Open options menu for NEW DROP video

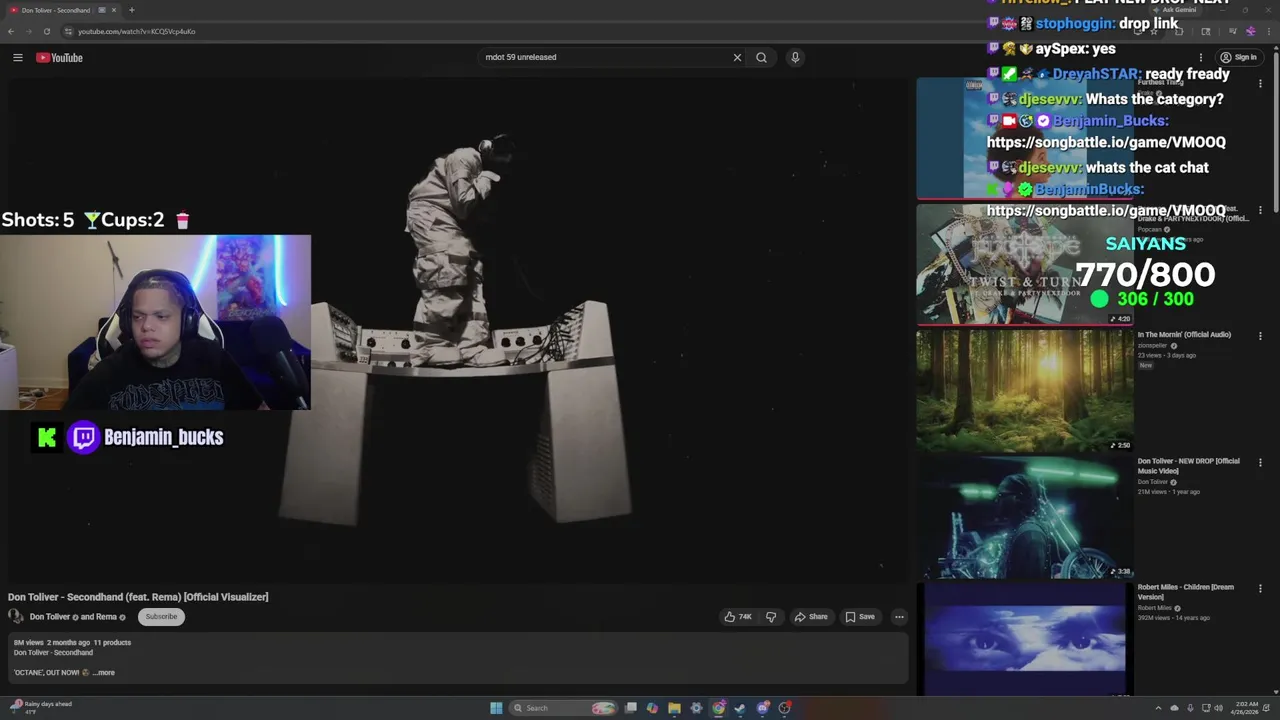(1260, 463)
